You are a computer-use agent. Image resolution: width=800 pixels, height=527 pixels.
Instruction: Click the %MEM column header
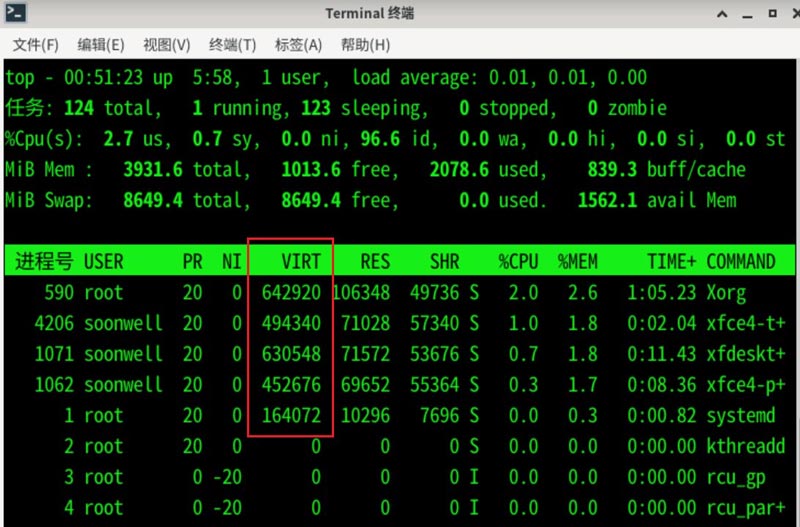(578, 262)
